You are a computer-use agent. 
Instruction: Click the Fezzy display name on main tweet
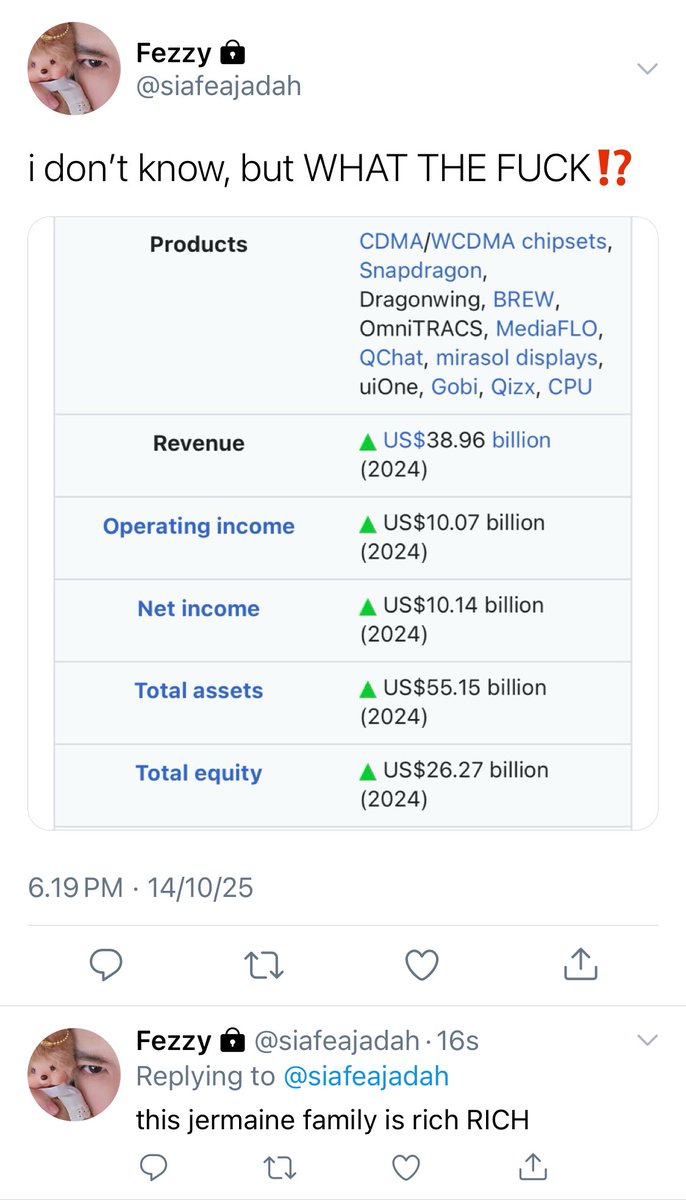click(x=172, y=53)
